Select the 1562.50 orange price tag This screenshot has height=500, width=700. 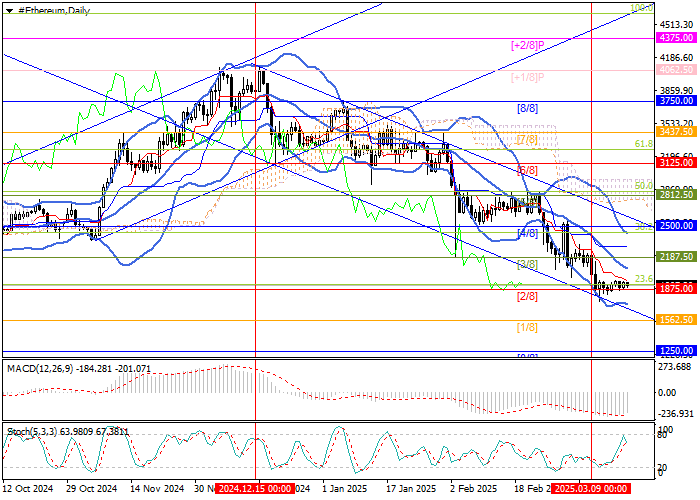[x=677, y=320]
